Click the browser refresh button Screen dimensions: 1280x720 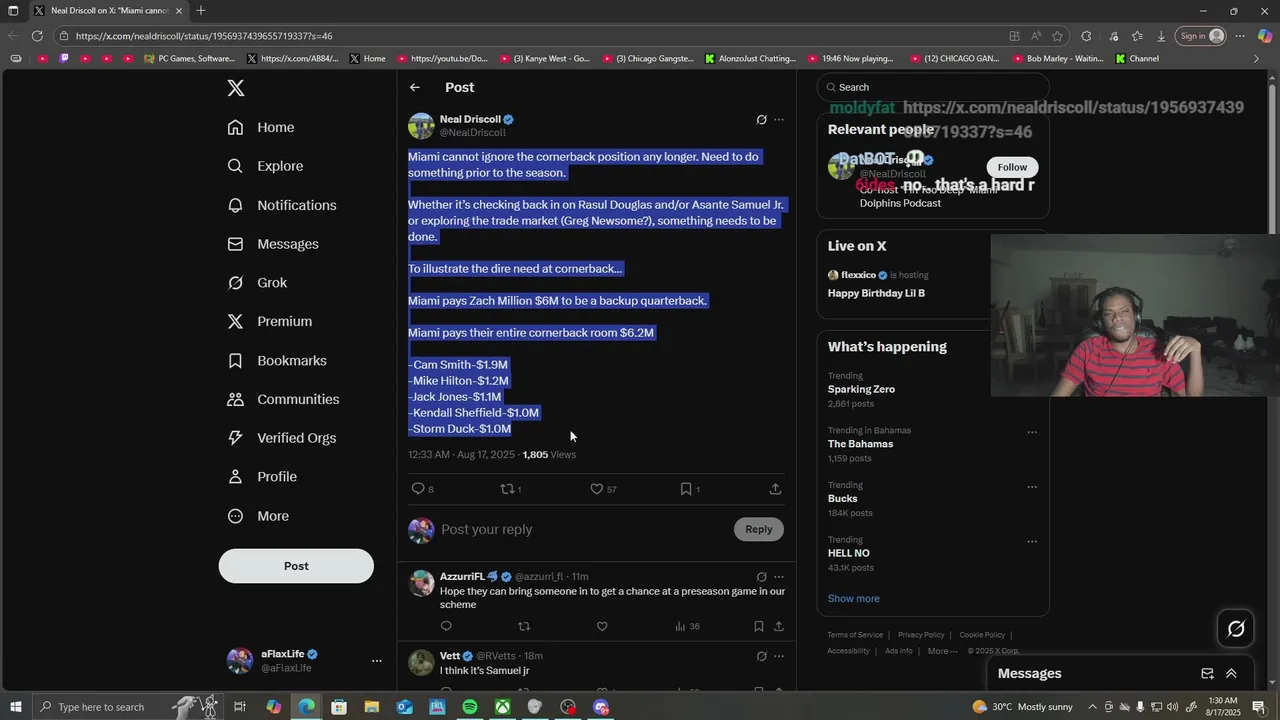pos(37,36)
